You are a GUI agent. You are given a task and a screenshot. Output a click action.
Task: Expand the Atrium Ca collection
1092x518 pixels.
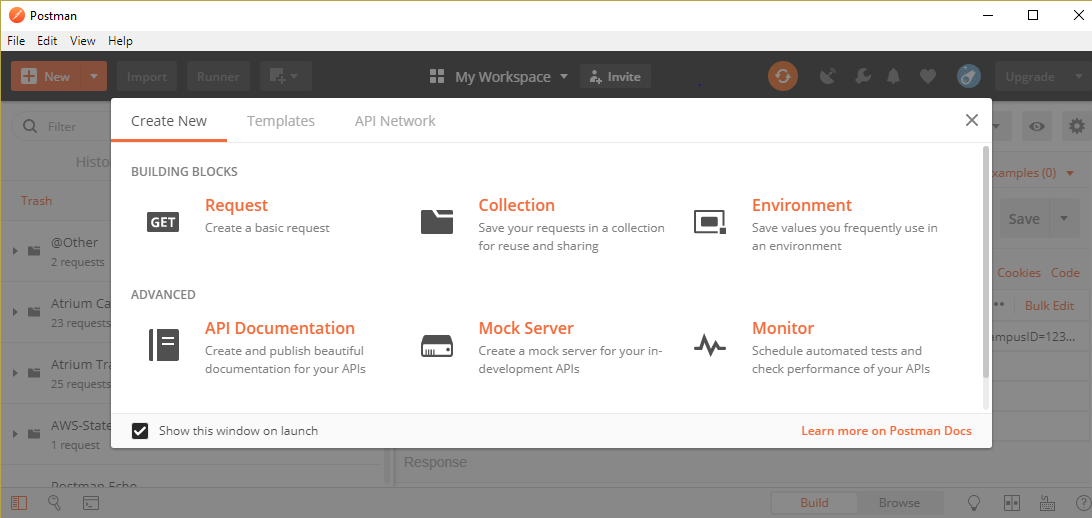point(15,312)
